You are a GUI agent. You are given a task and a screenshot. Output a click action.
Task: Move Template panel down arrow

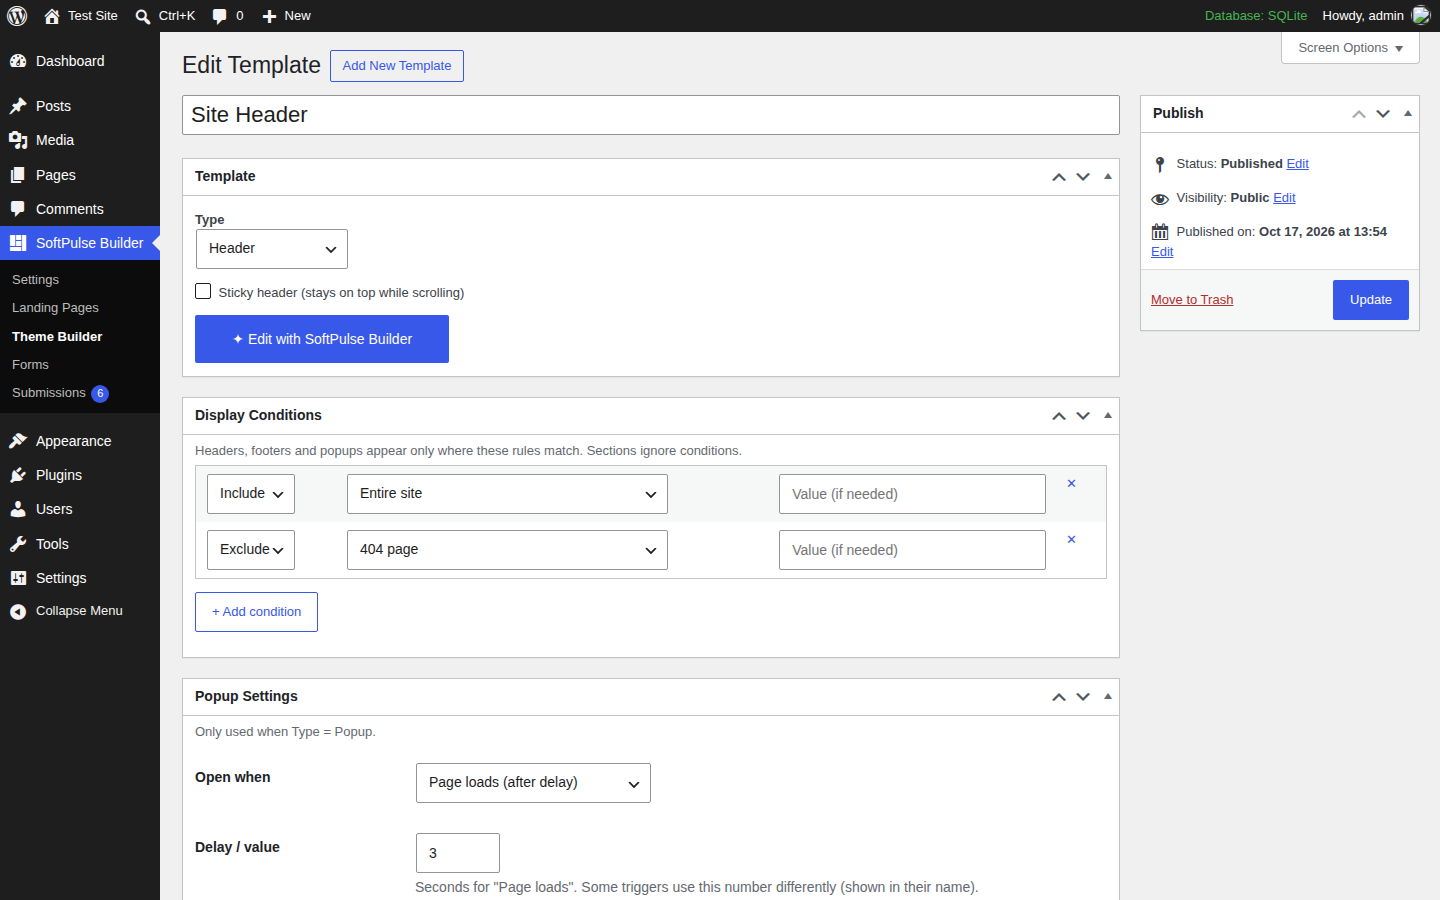1083,177
